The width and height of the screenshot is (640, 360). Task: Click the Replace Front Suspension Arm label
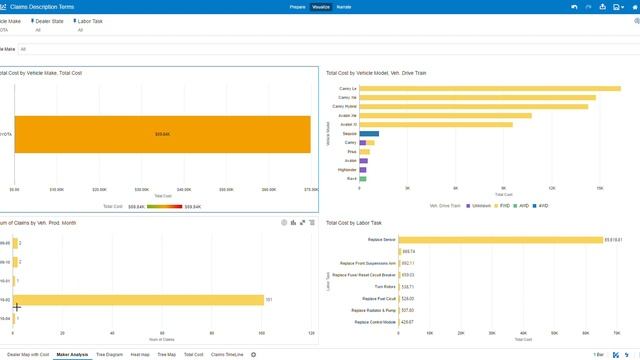point(368,263)
